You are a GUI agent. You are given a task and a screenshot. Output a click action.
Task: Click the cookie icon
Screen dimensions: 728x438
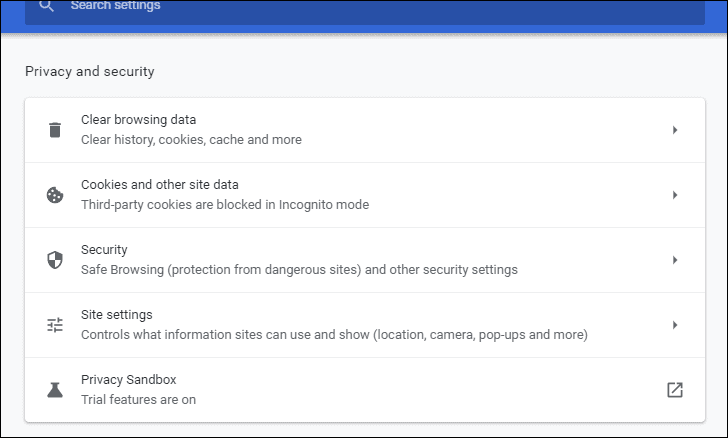tap(55, 195)
